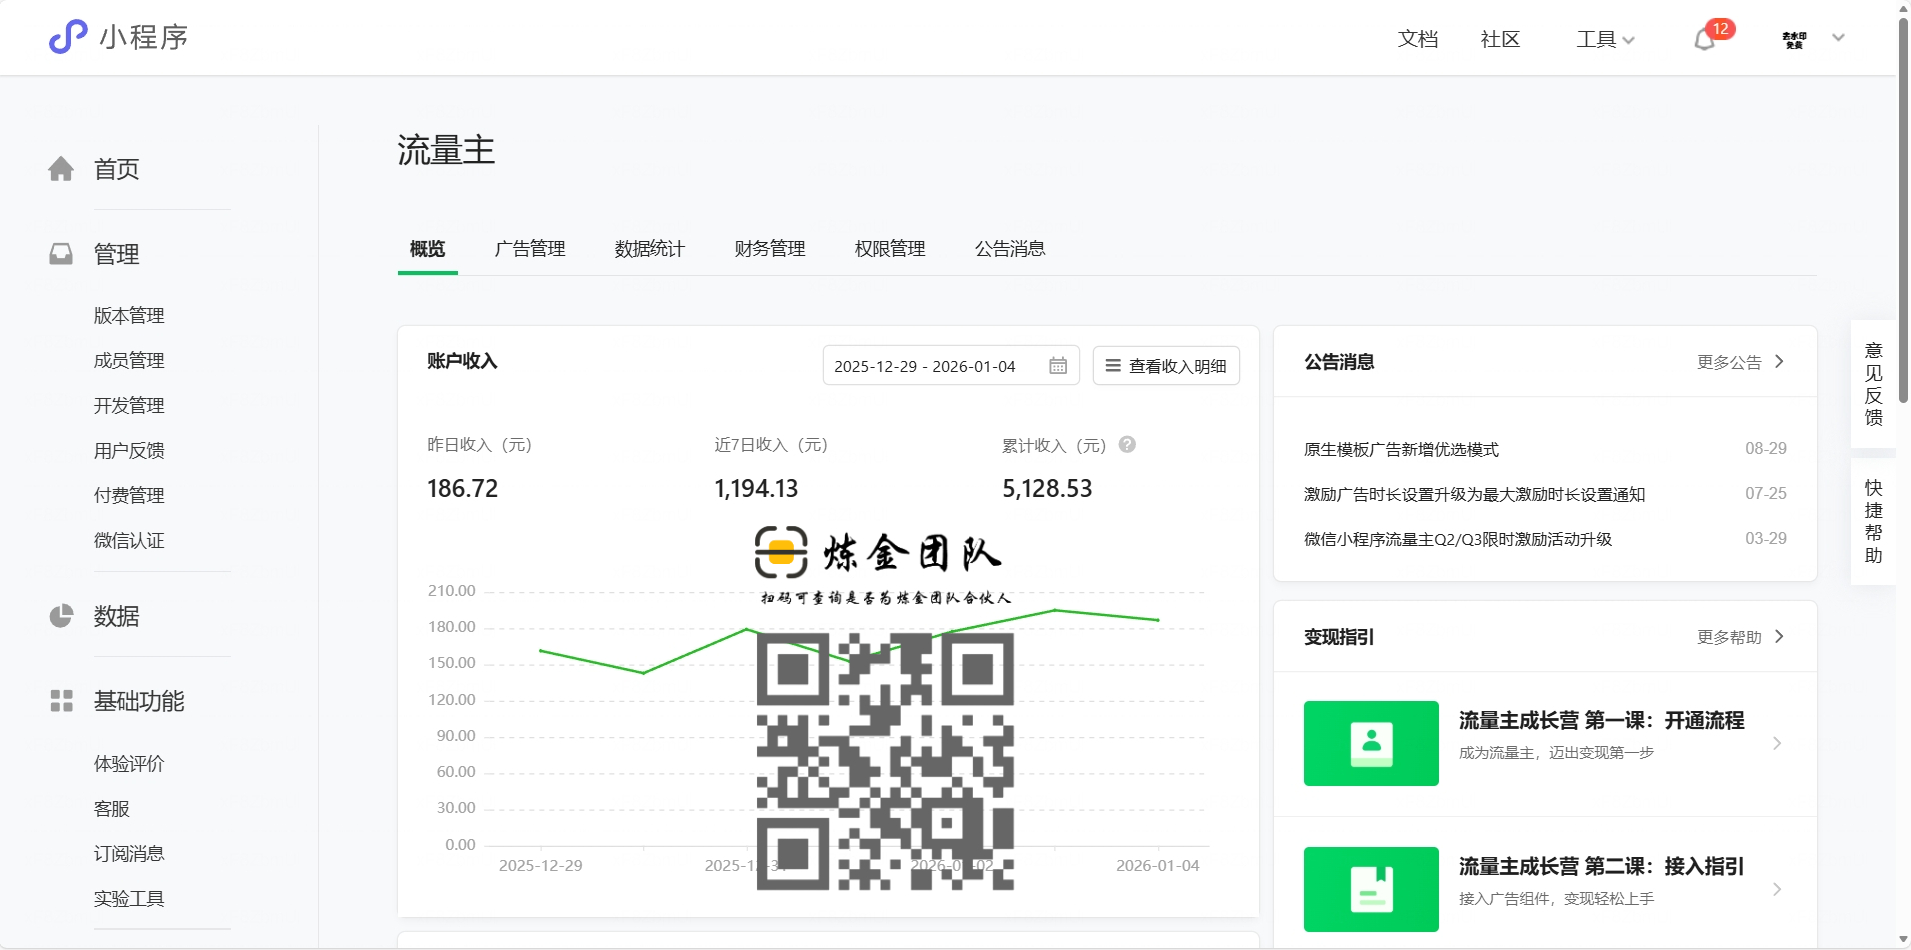Viewport: 1911px width, 950px height.
Task: Open the 原生模板广告新增优选模式 announcement
Action: point(1401,450)
